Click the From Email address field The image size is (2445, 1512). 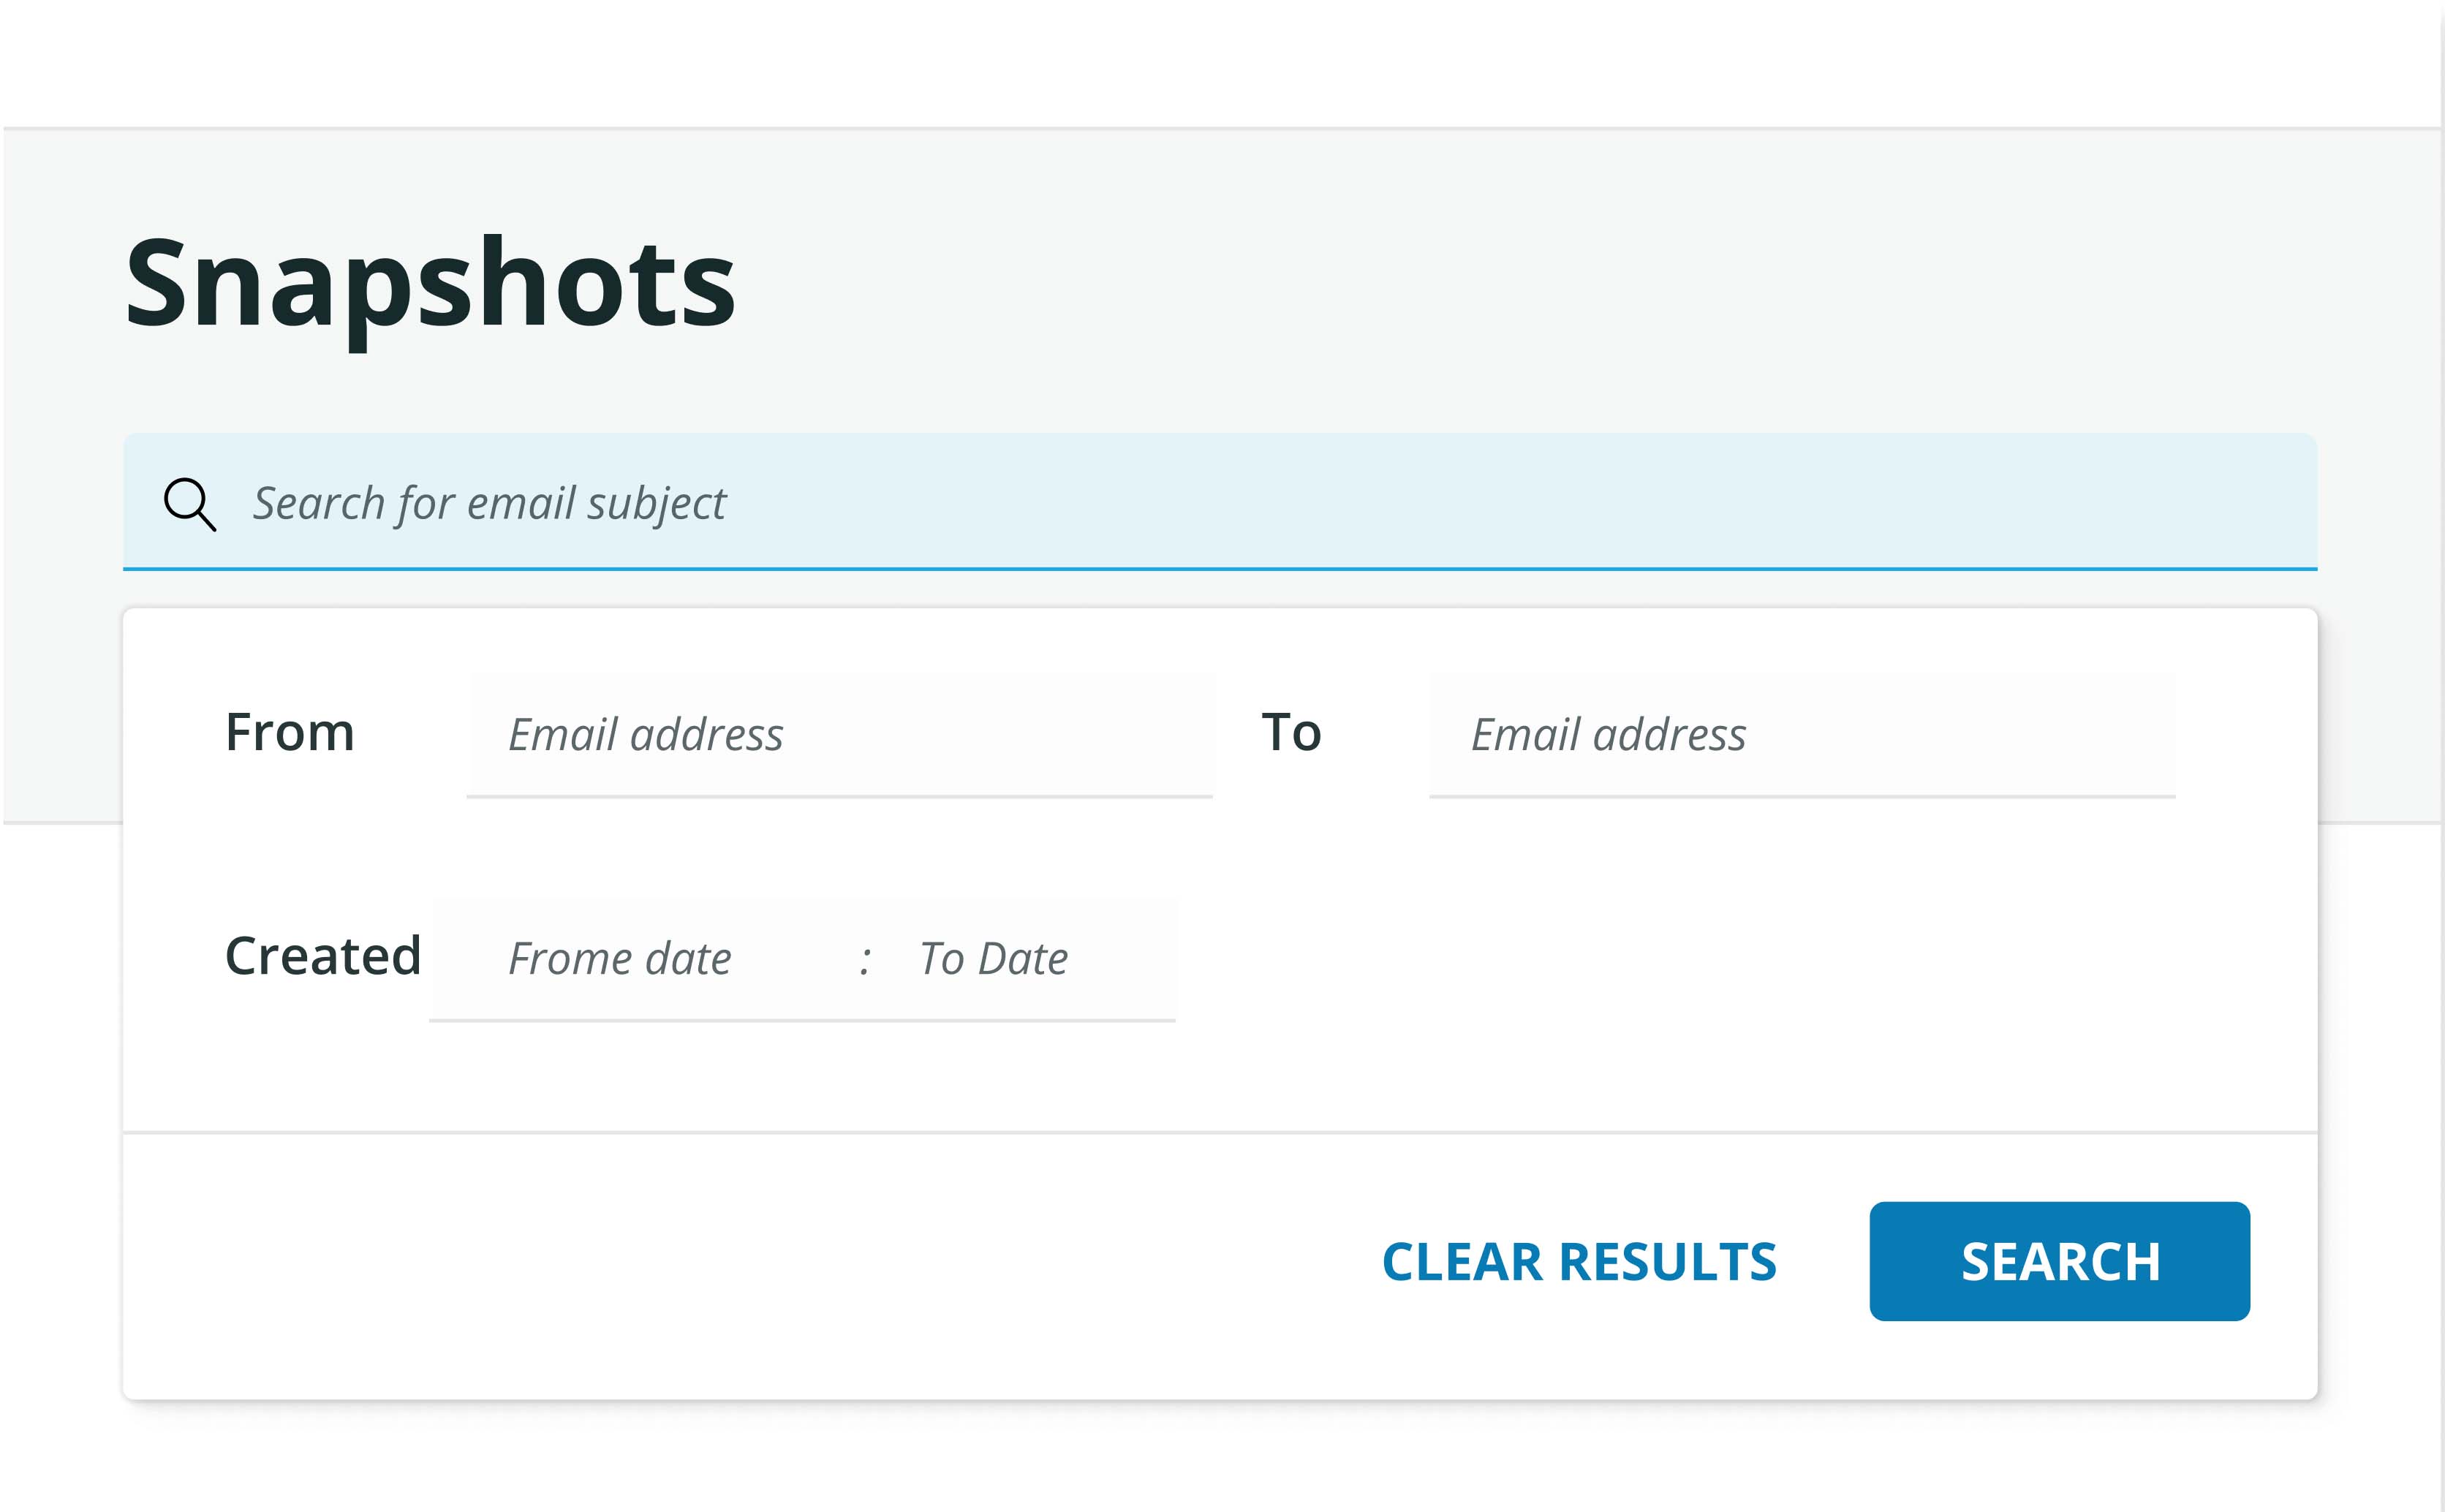point(840,734)
